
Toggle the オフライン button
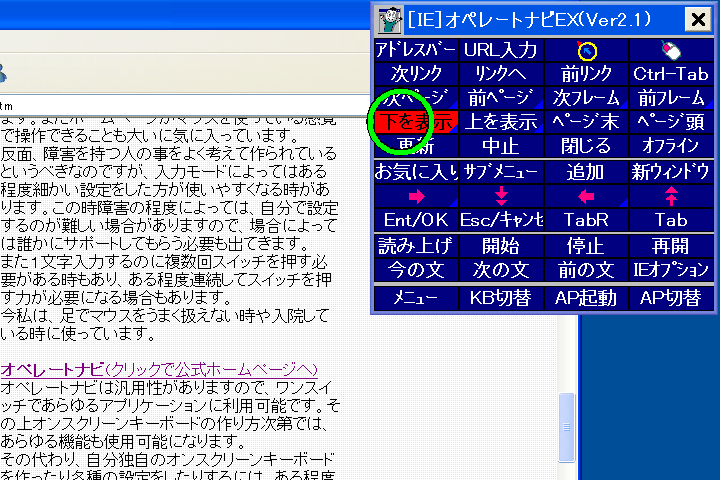(x=671, y=146)
